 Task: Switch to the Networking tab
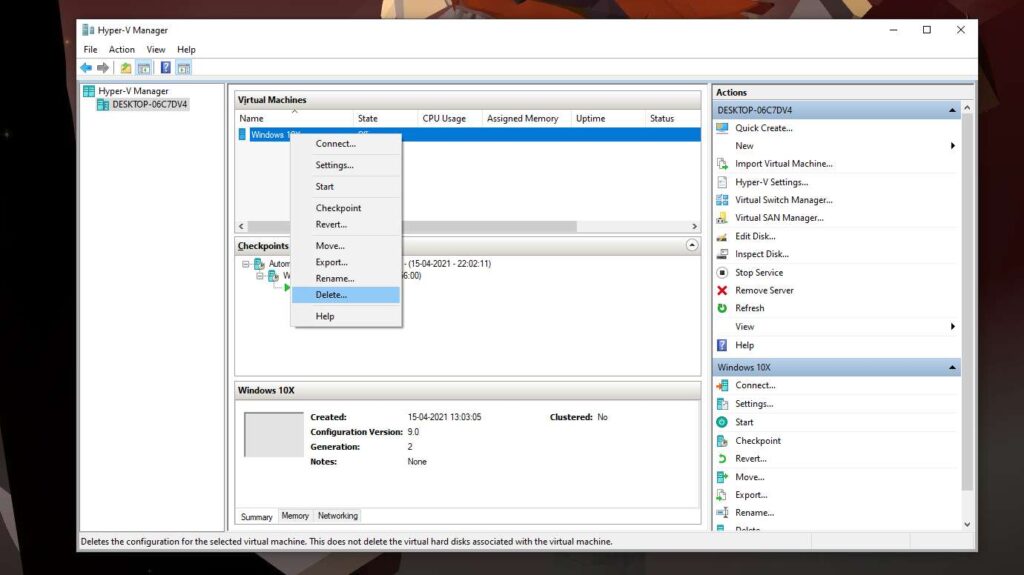point(338,516)
